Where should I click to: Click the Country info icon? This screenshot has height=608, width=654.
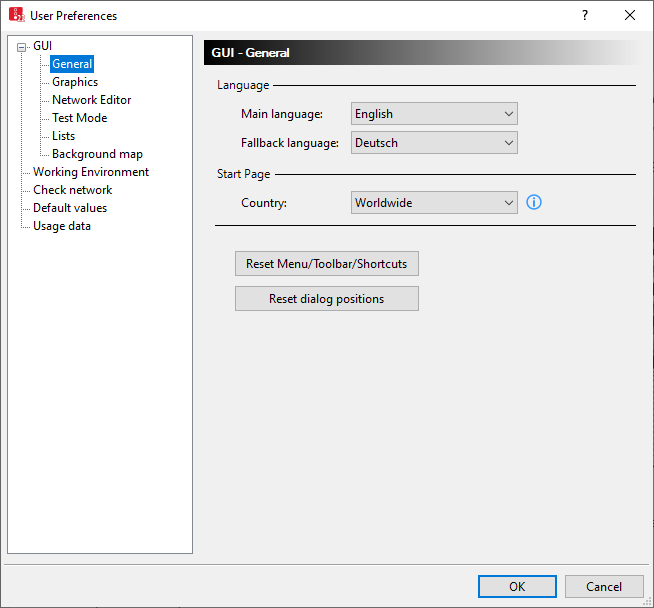click(534, 203)
